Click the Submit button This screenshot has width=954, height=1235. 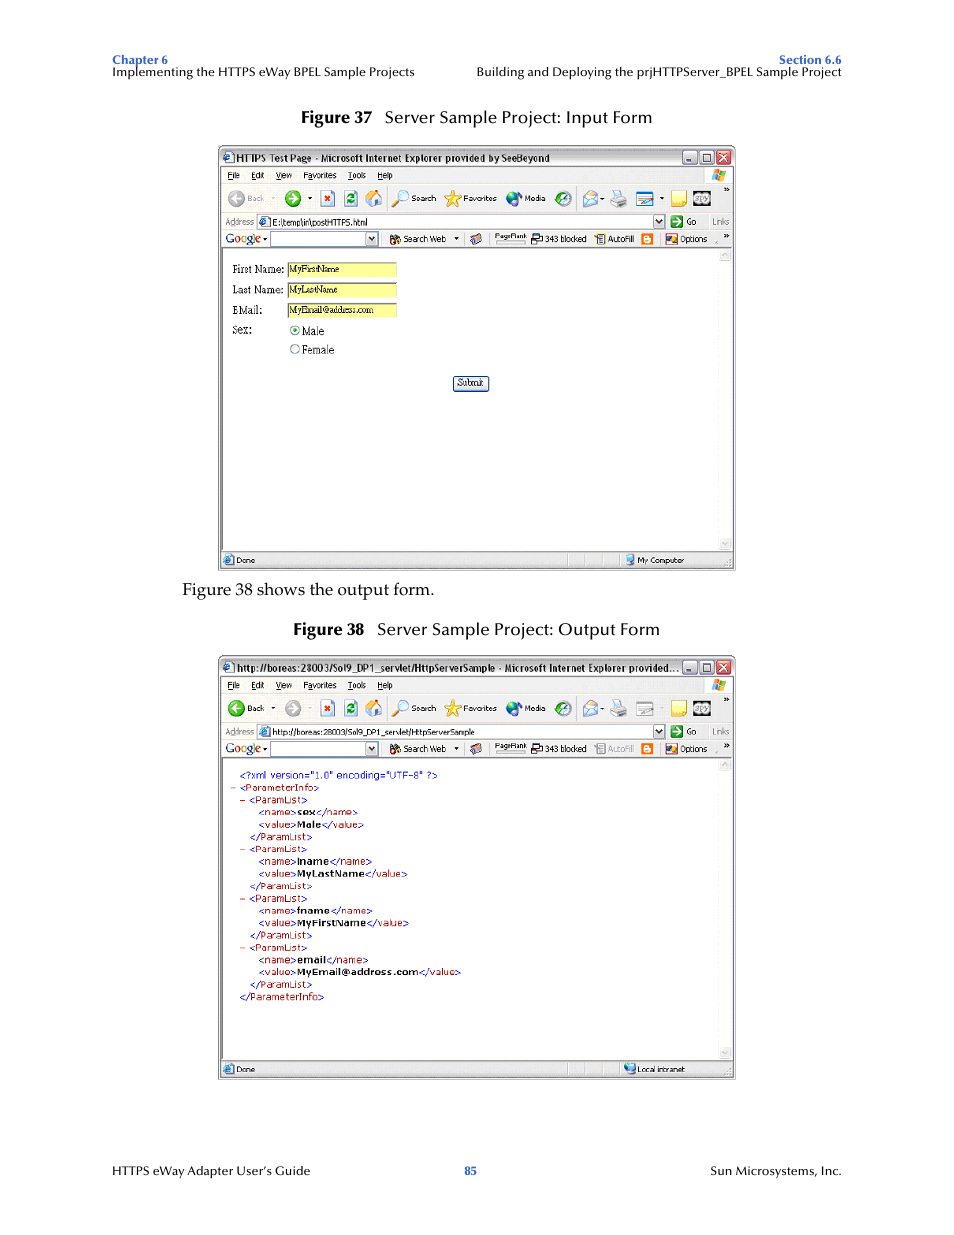click(471, 383)
